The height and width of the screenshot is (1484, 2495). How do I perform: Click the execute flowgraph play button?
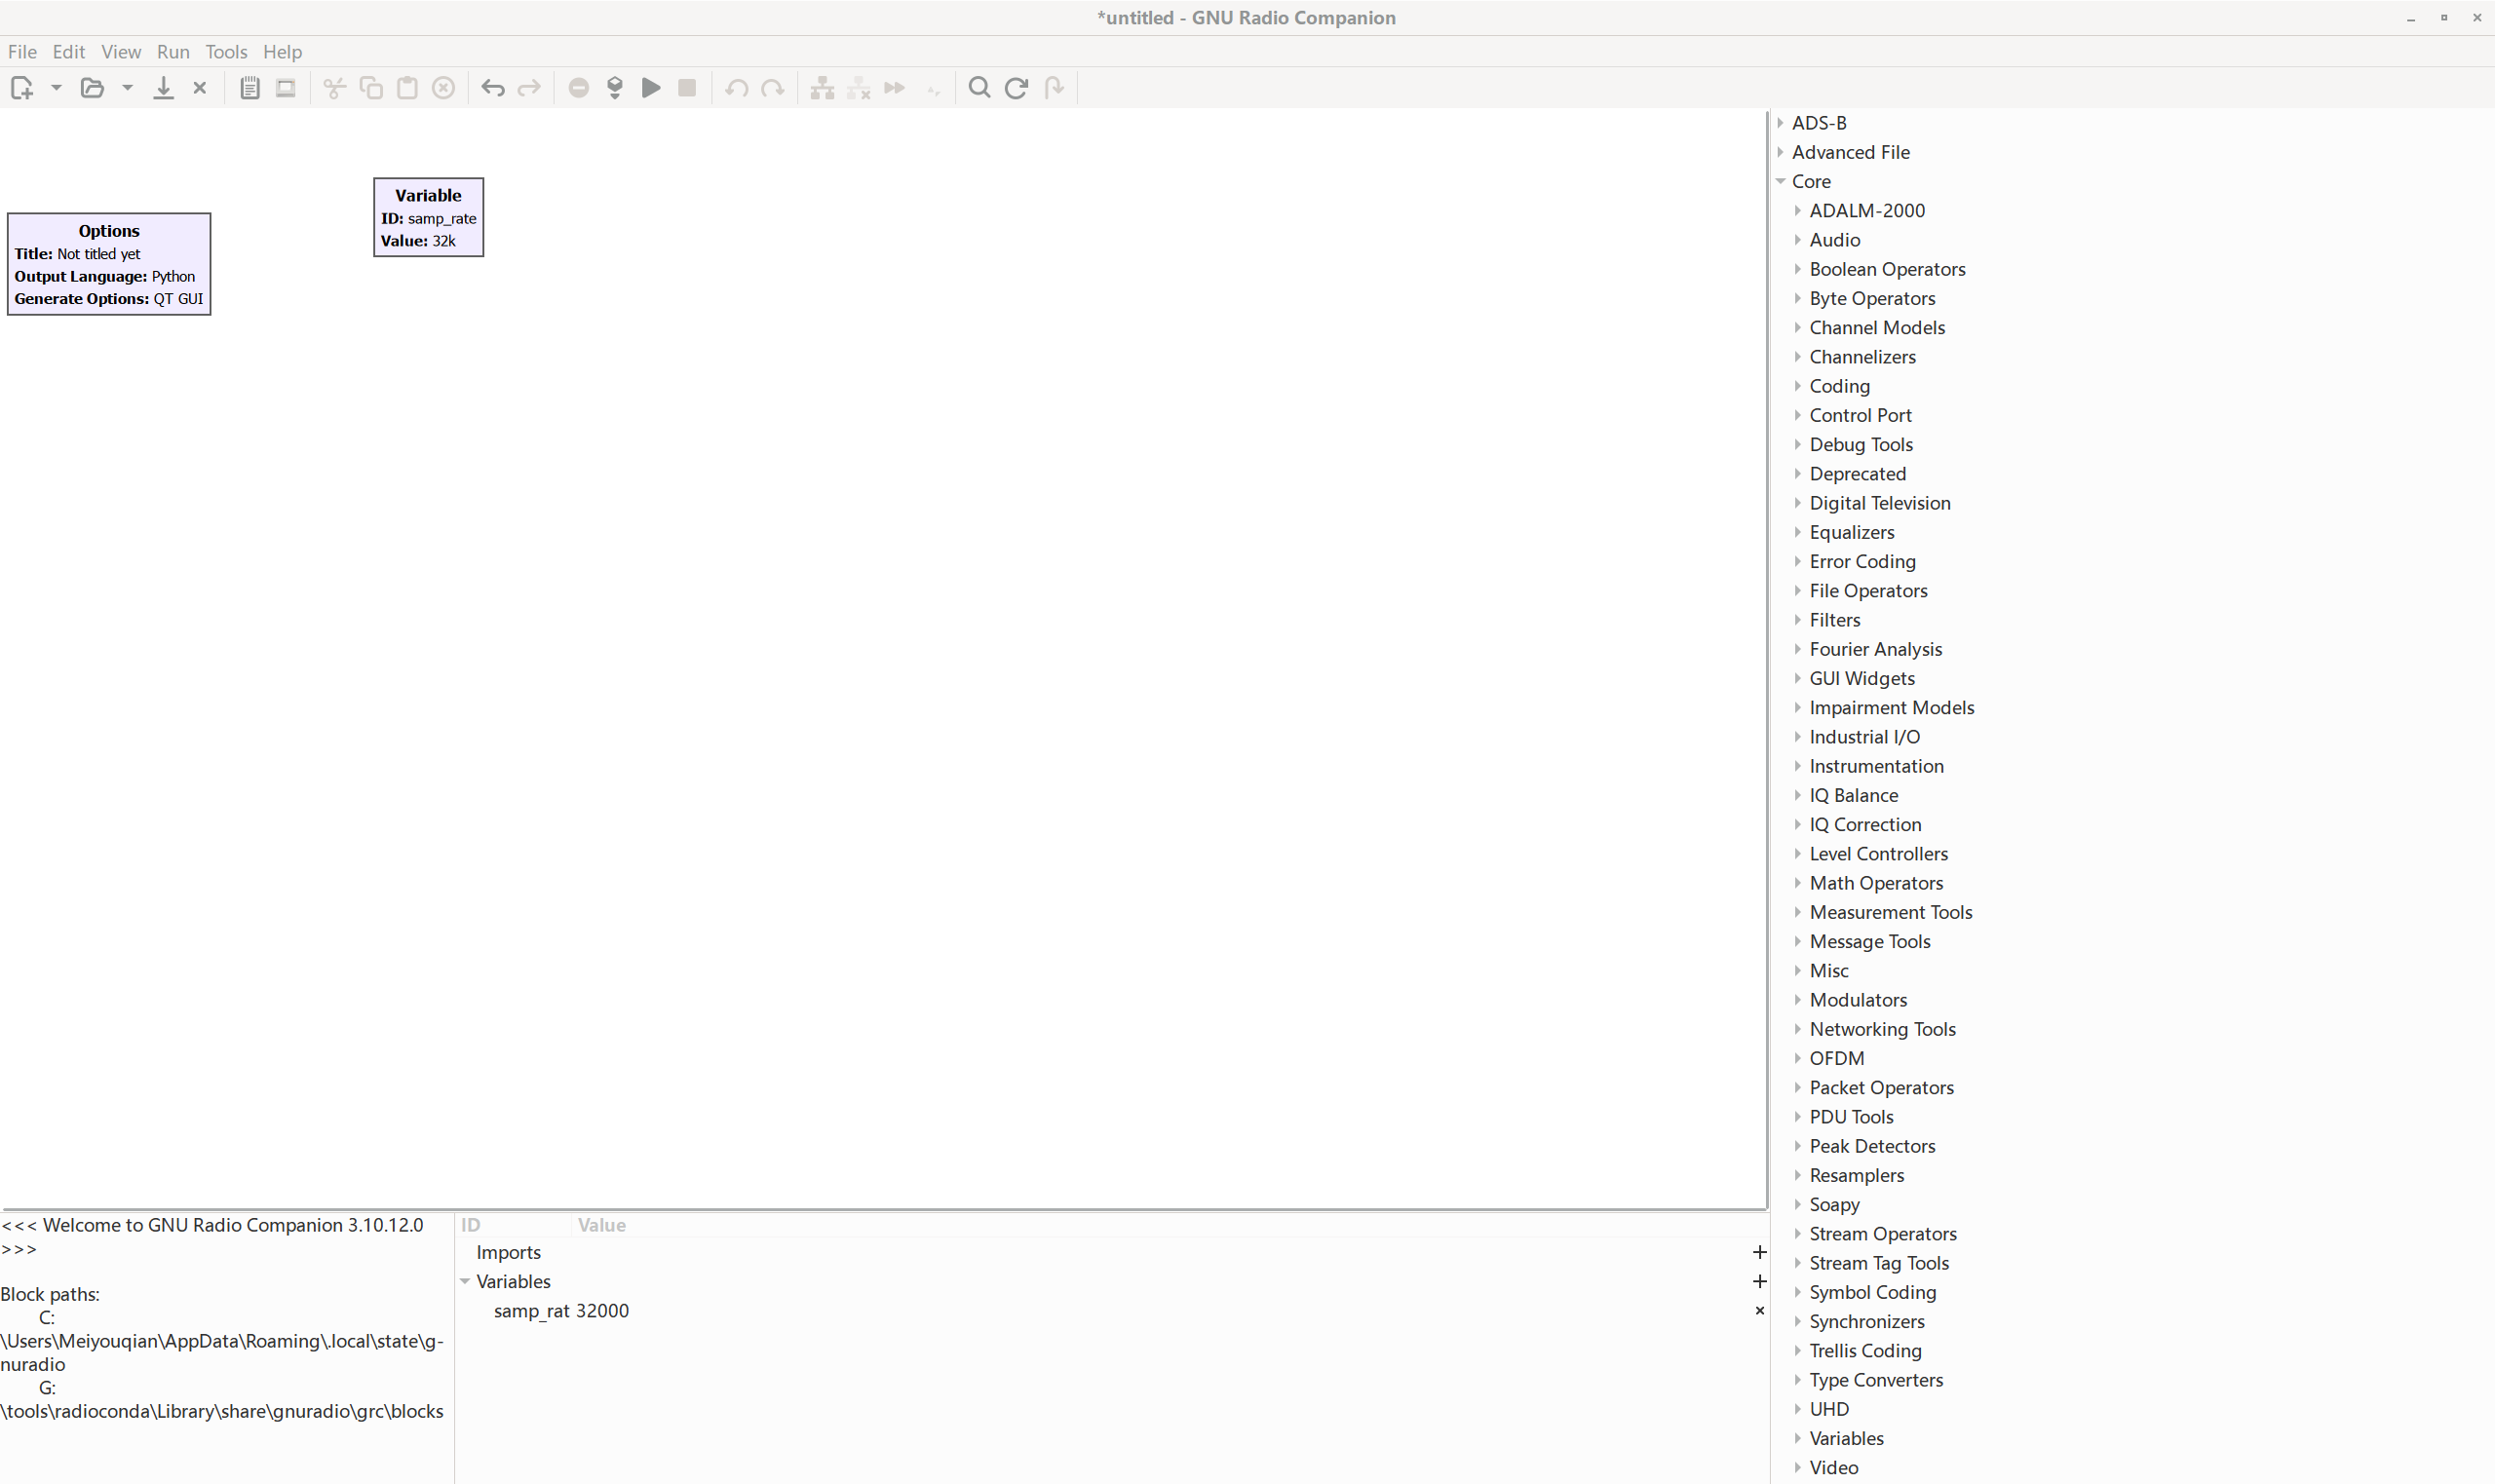(651, 88)
